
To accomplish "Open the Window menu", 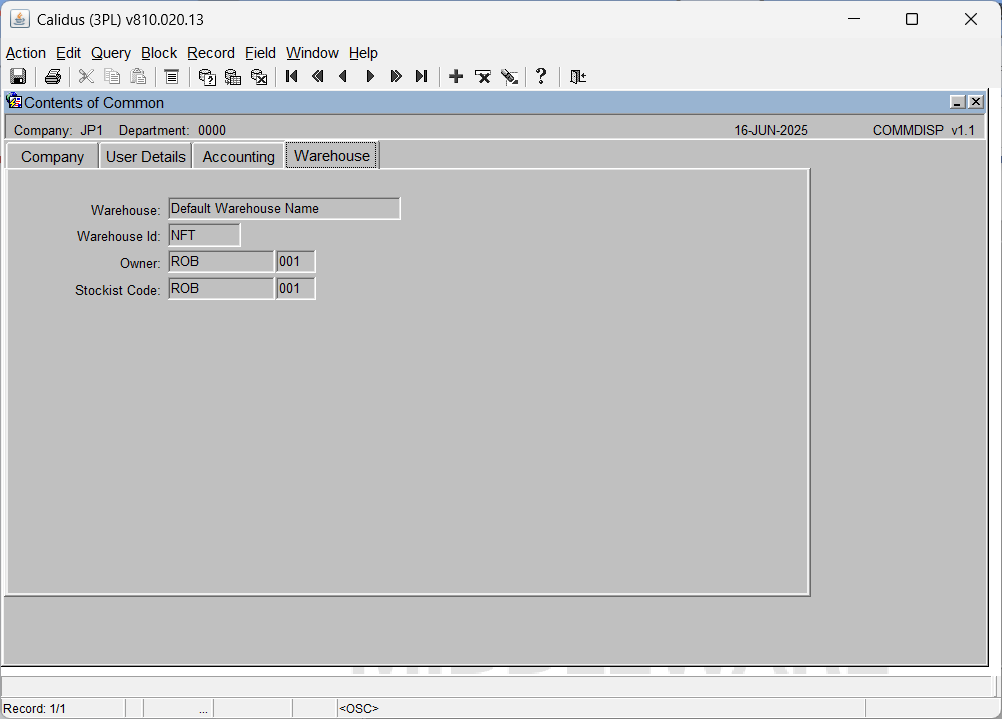I will tap(312, 53).
